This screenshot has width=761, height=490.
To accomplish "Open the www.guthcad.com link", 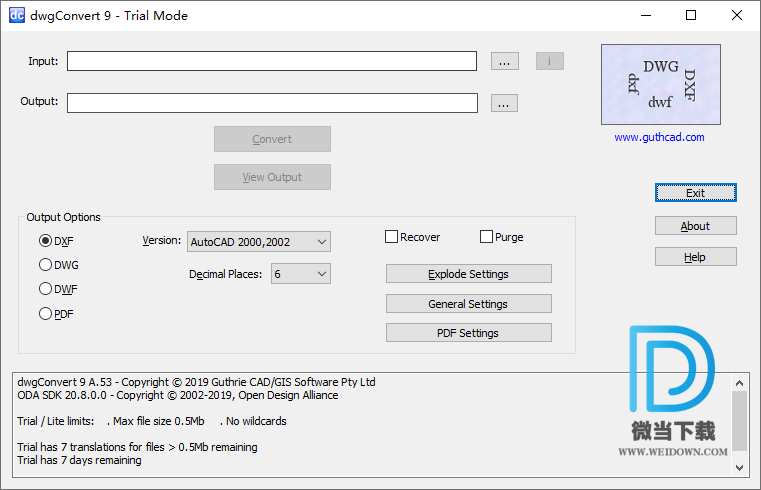I will click(659, 137).
